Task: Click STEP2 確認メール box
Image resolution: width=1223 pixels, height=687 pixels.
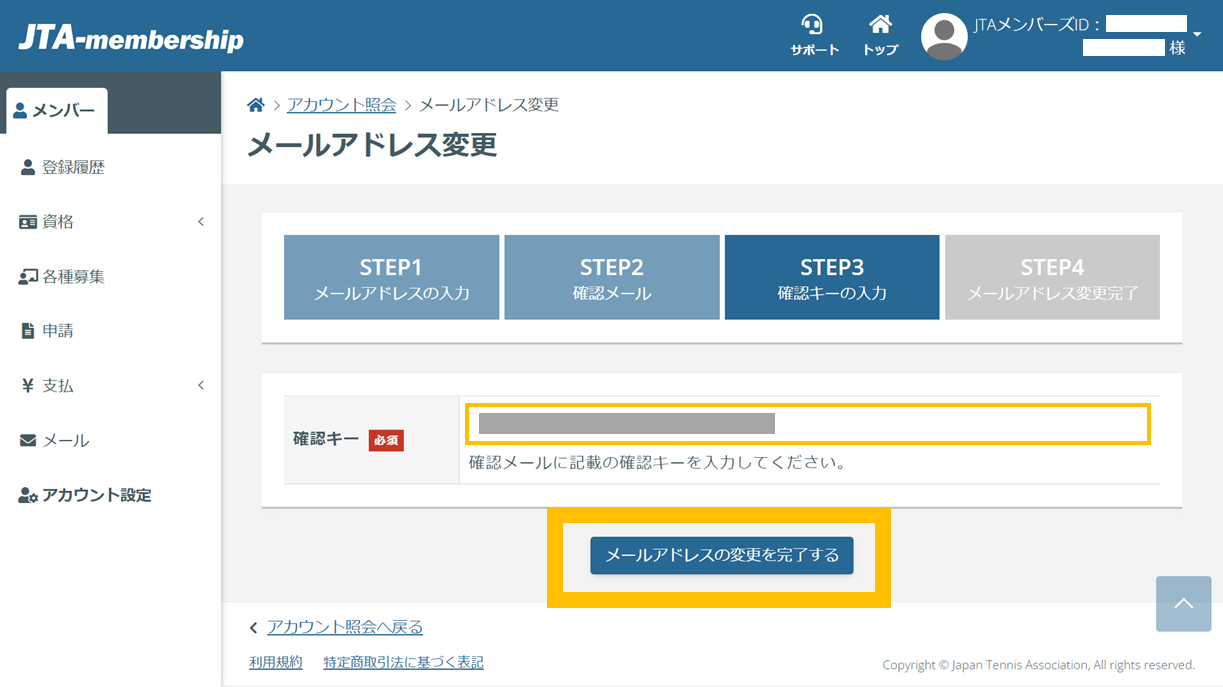Action: click(612, 278)
